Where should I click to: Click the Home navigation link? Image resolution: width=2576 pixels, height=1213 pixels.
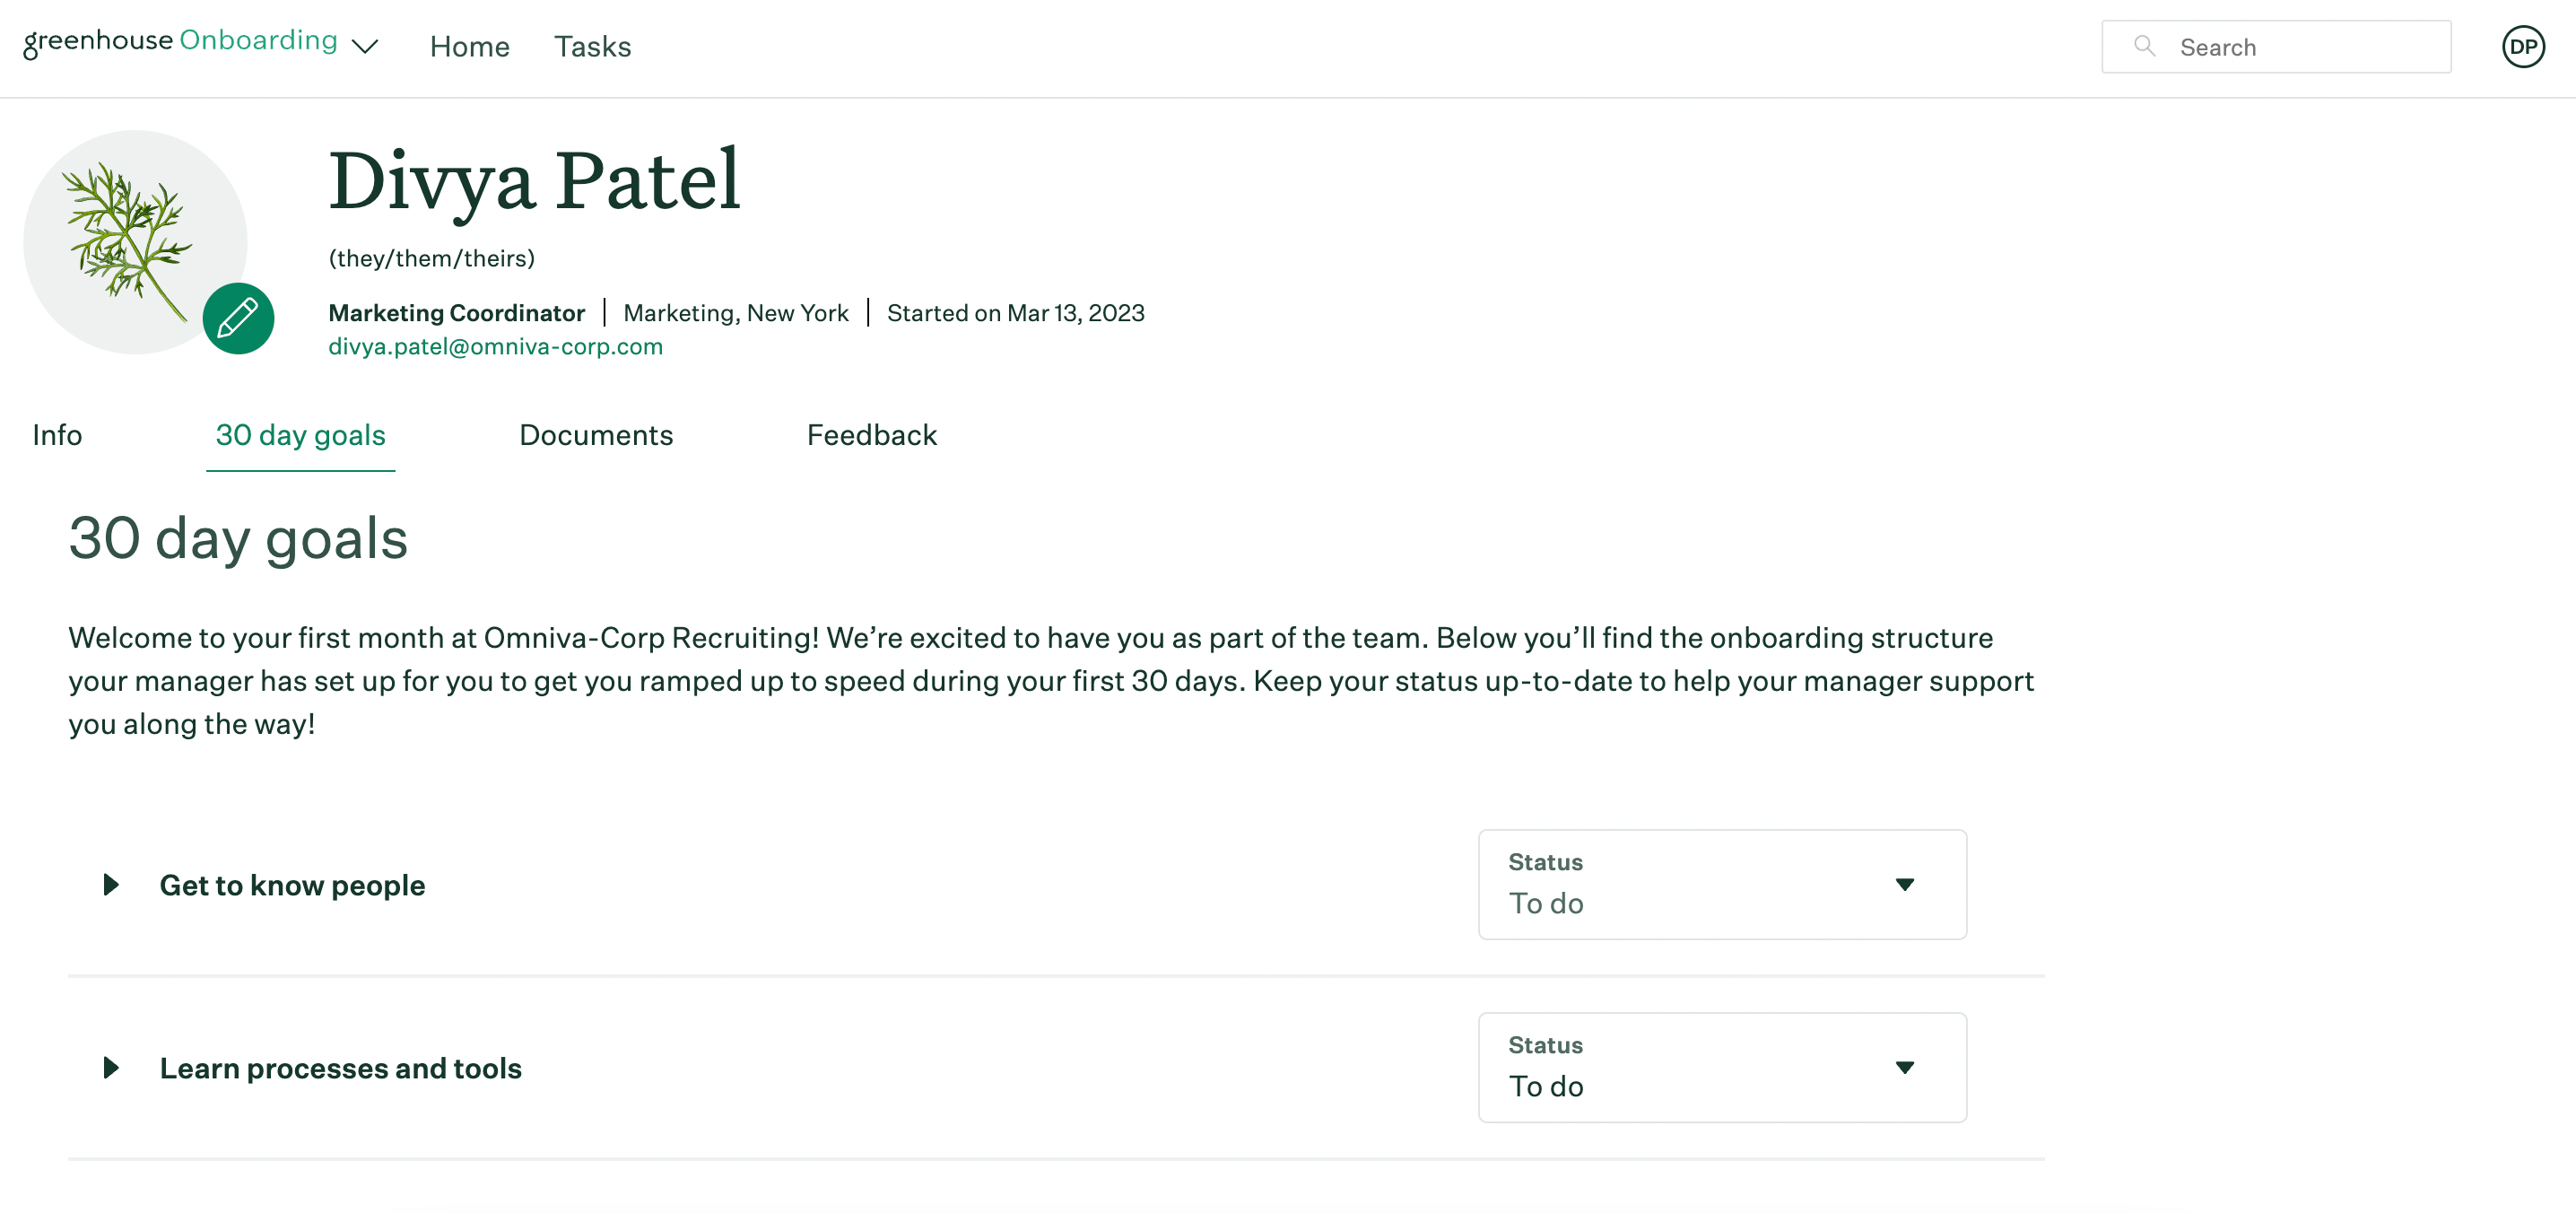coord(470,46)
